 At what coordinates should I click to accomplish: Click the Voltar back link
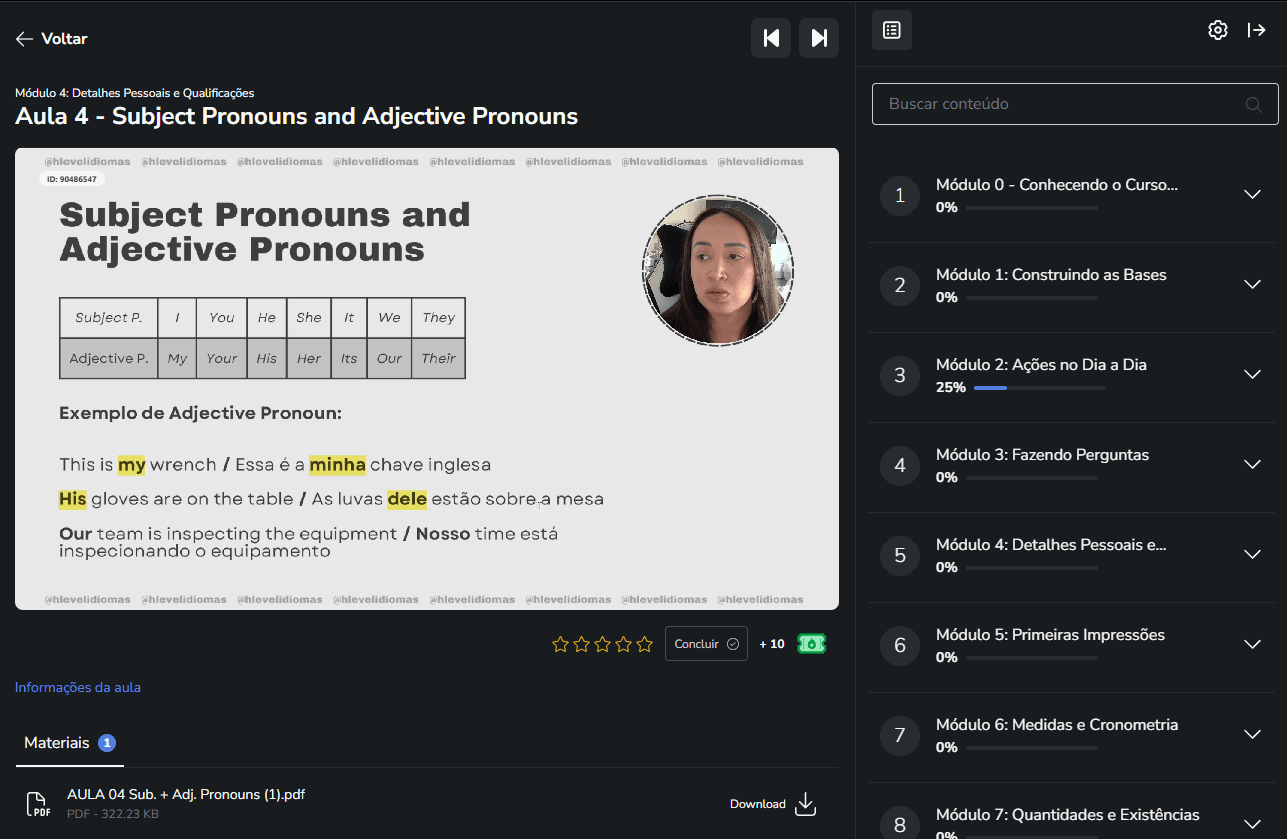[x=51, y=39]
